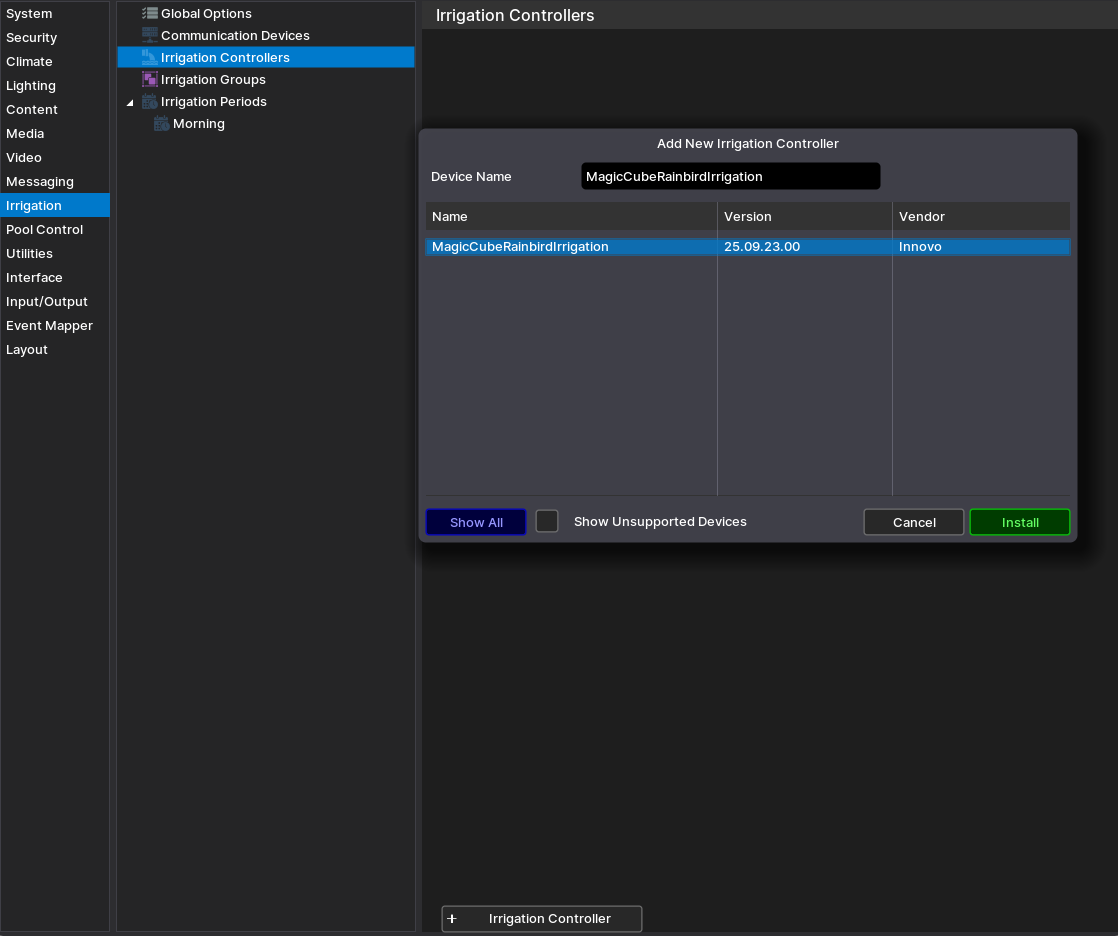Click the Irrigation Groups purple icon
The height and width of the screenshot is (936, 1118).
pos(150,80)
